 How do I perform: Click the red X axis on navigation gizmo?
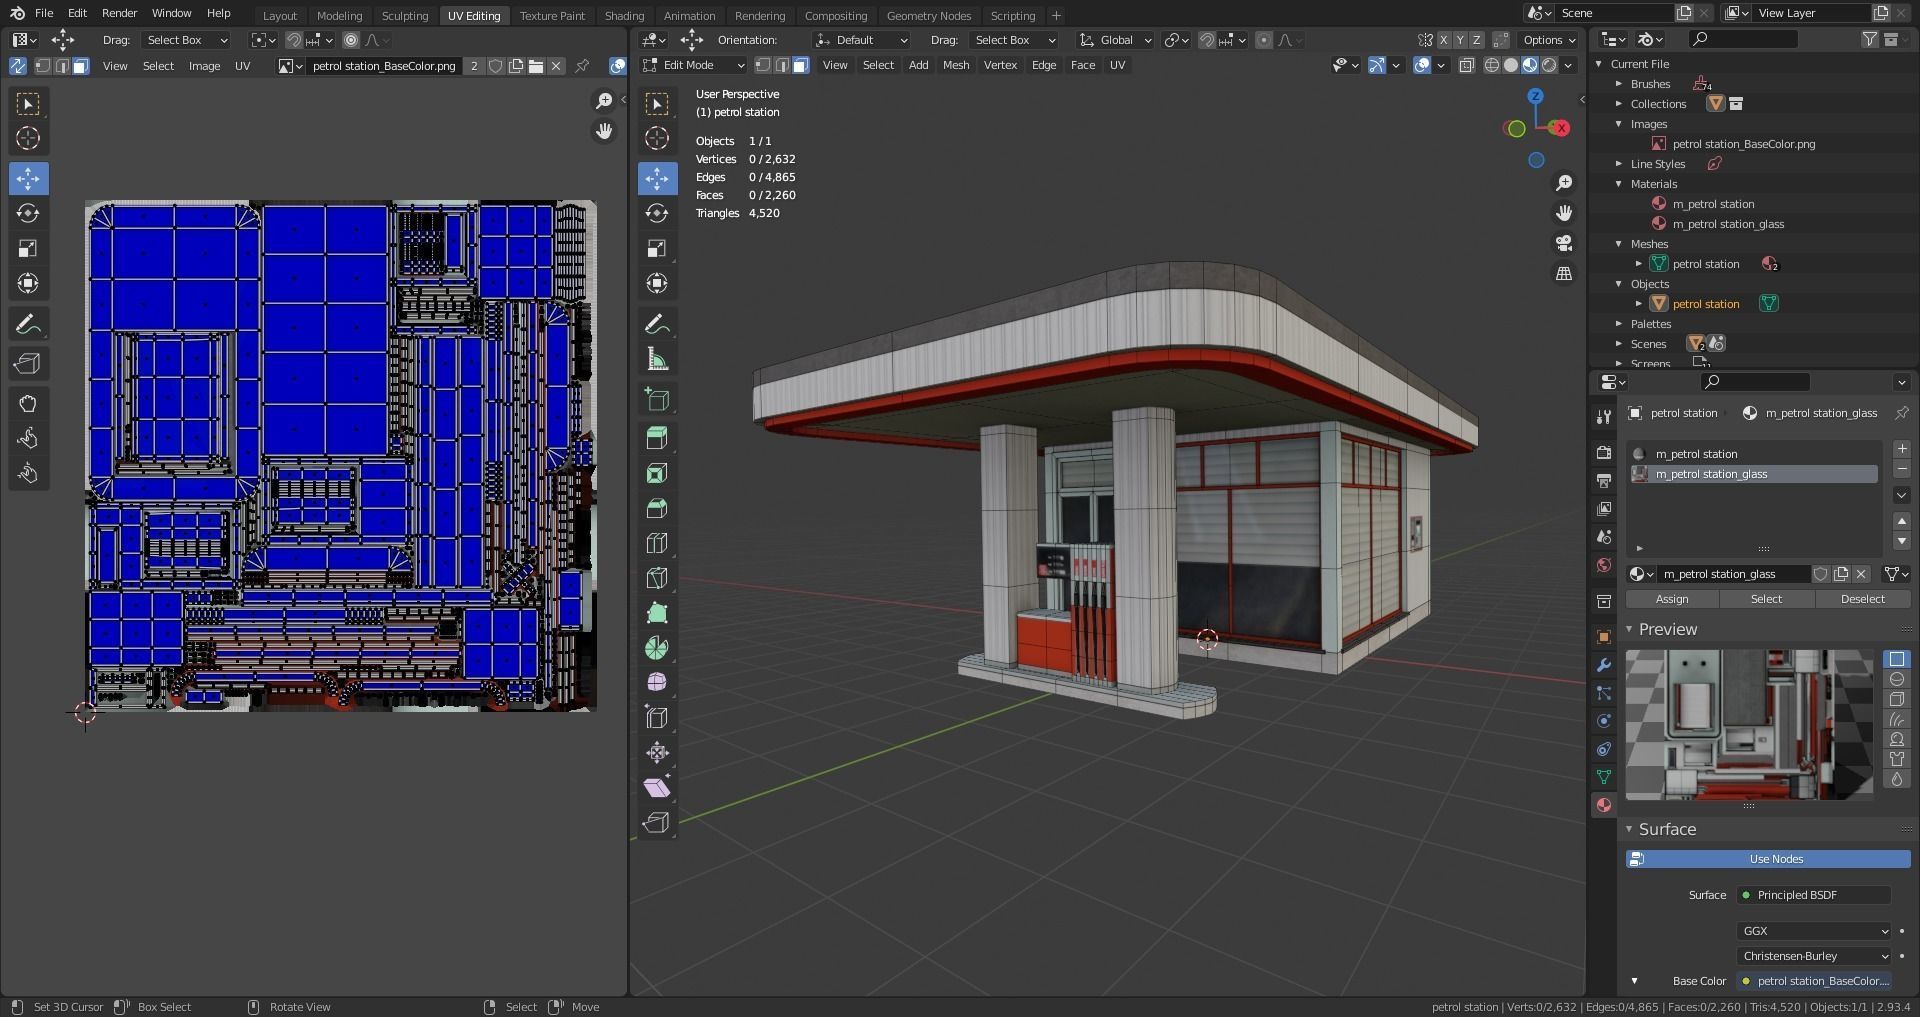[1560, 128]
